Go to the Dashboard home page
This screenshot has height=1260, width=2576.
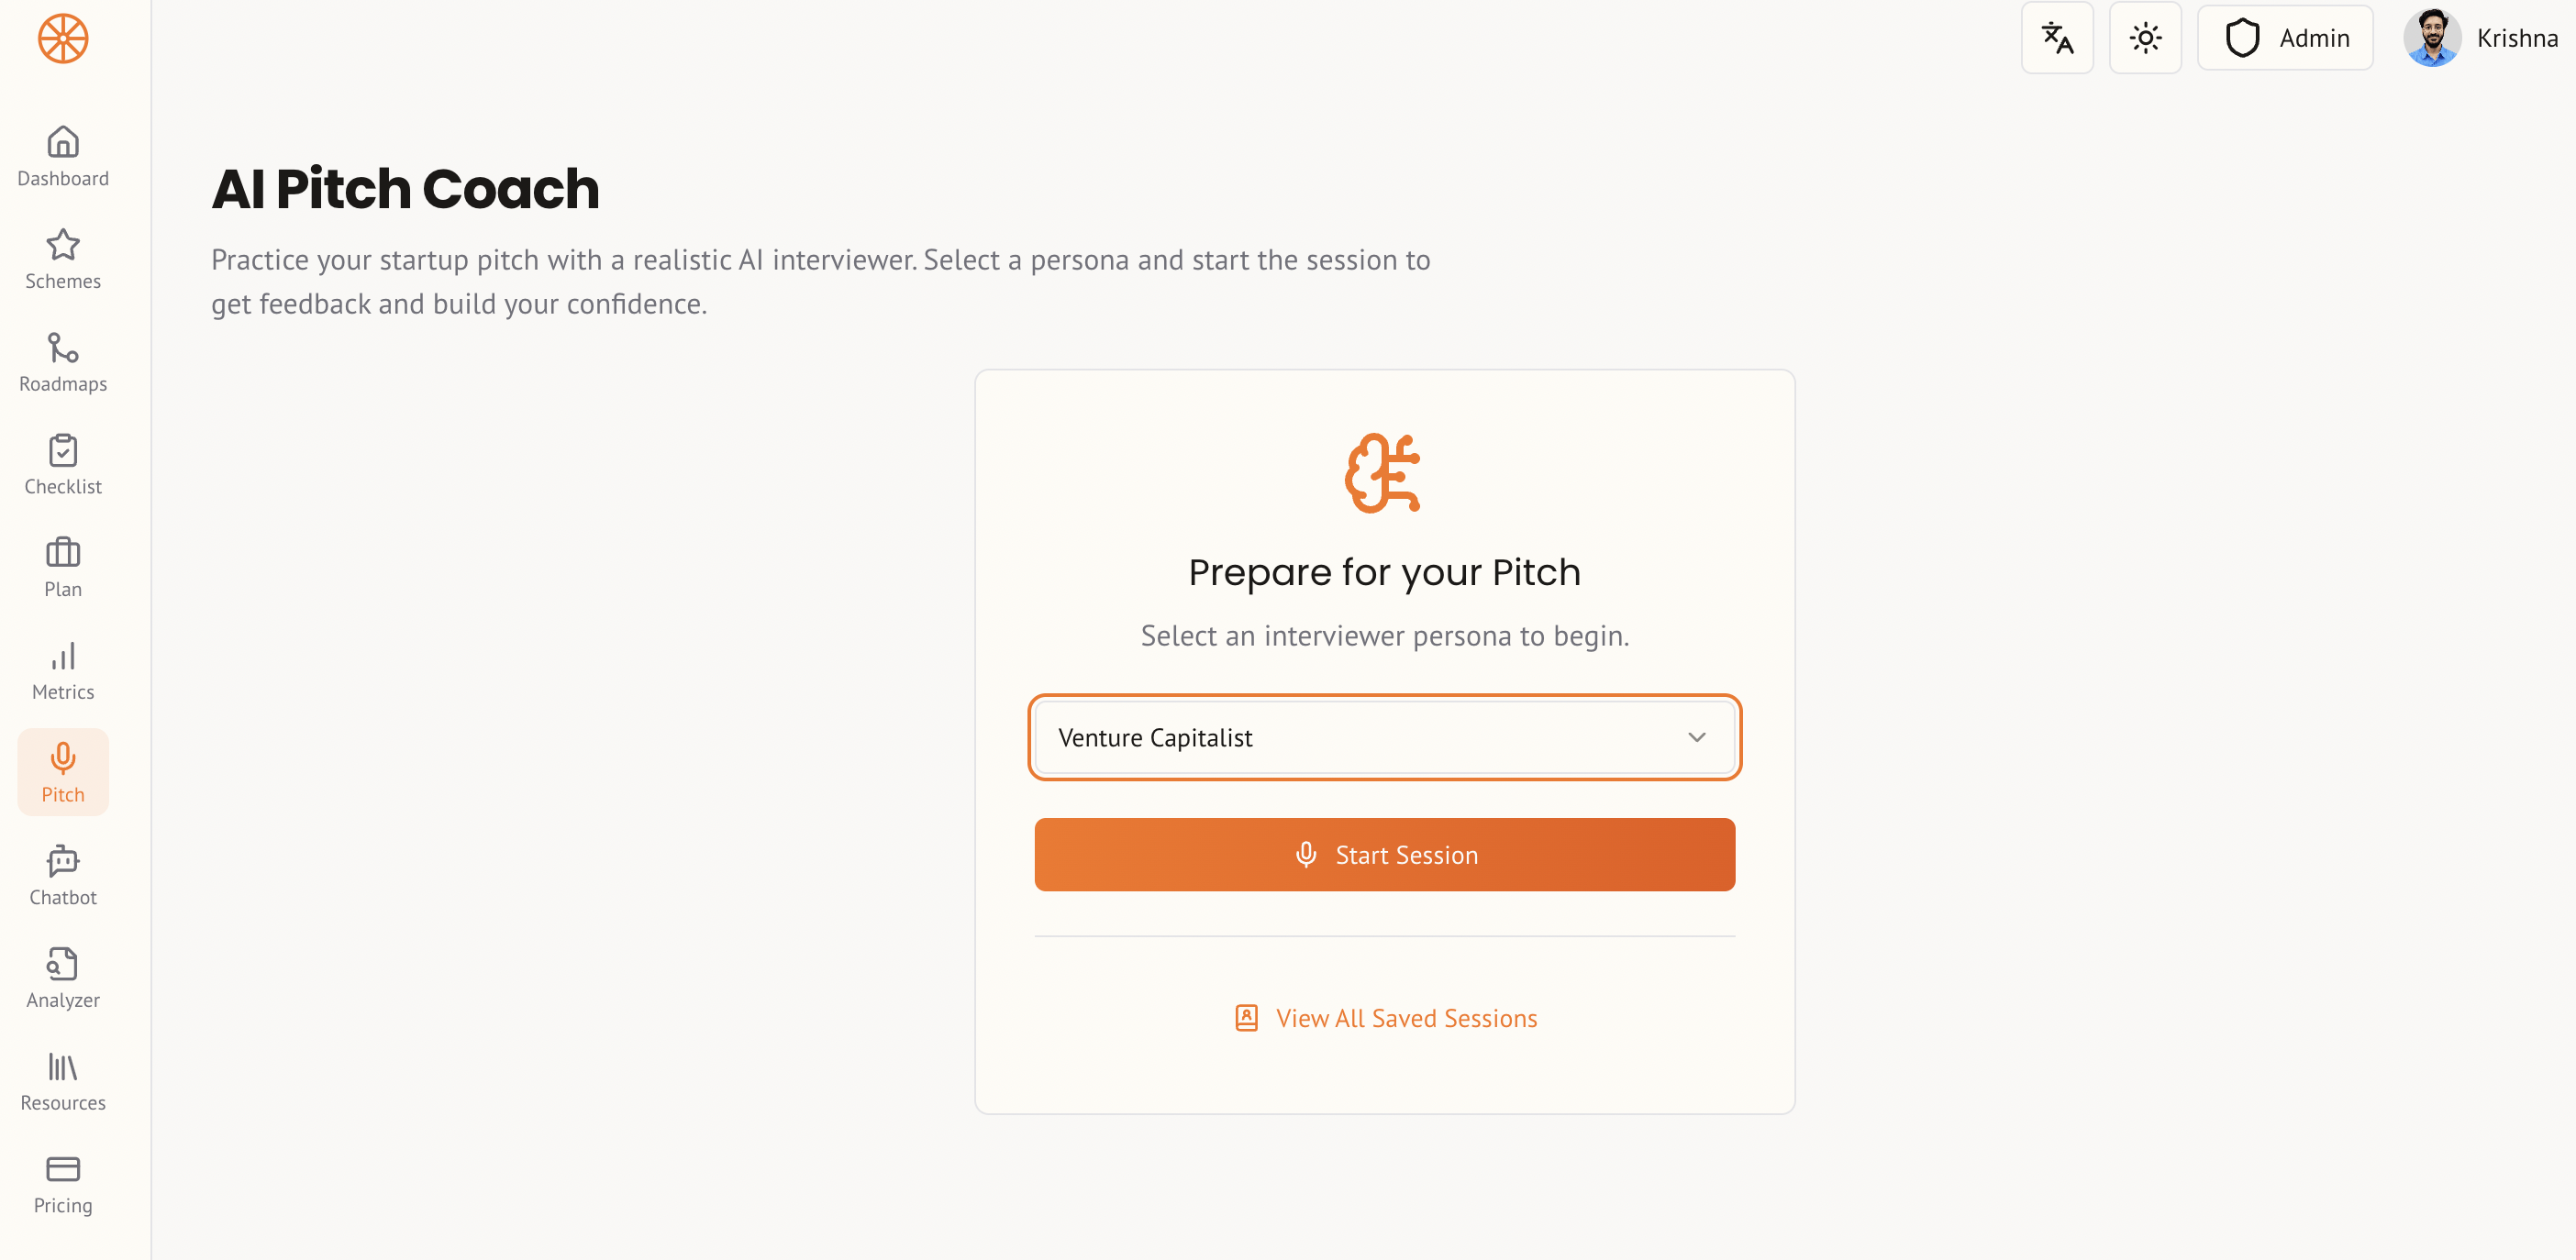click(x=63, y=157)
